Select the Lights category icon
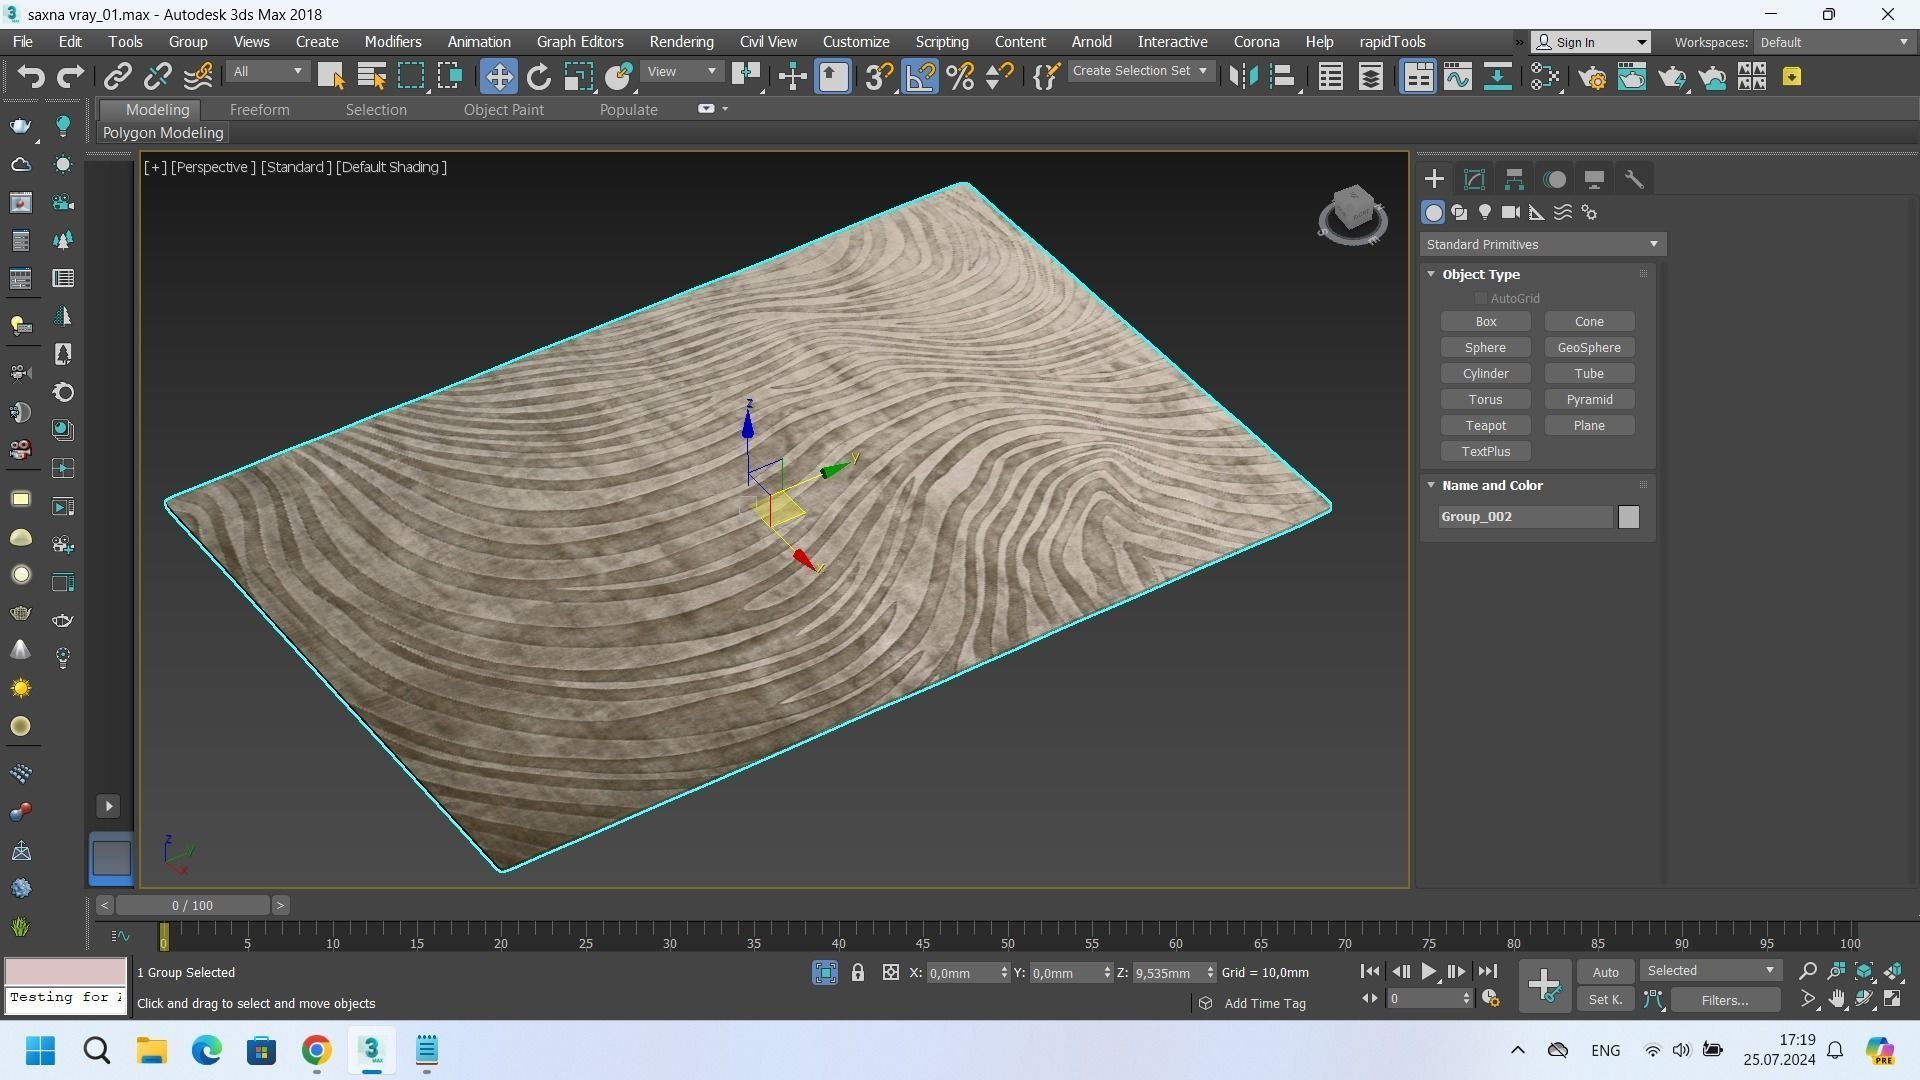Viewport: 1920px width, 1080px height. [x=1485, y=212]
